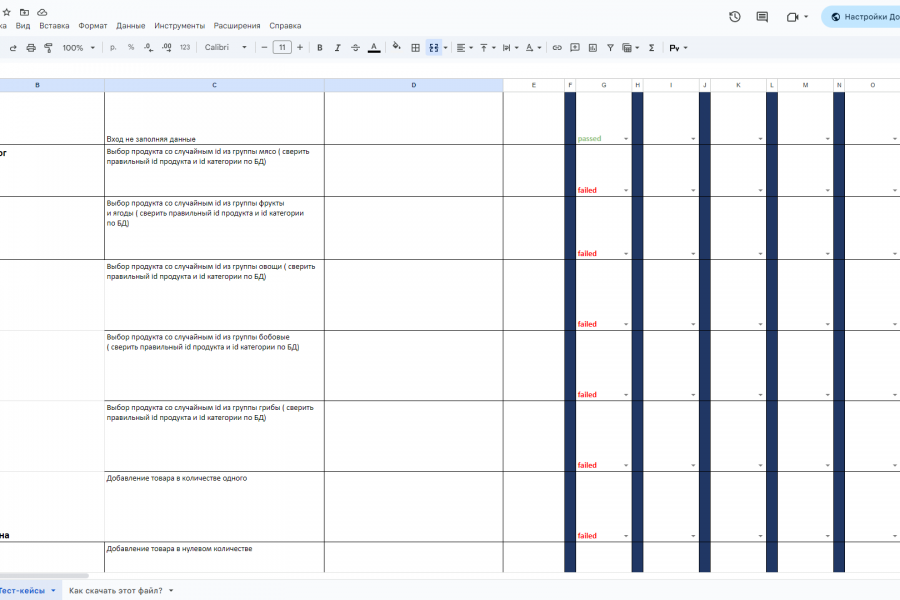Open failed dropdown for овощи row
900x600 pixels.
626,324
